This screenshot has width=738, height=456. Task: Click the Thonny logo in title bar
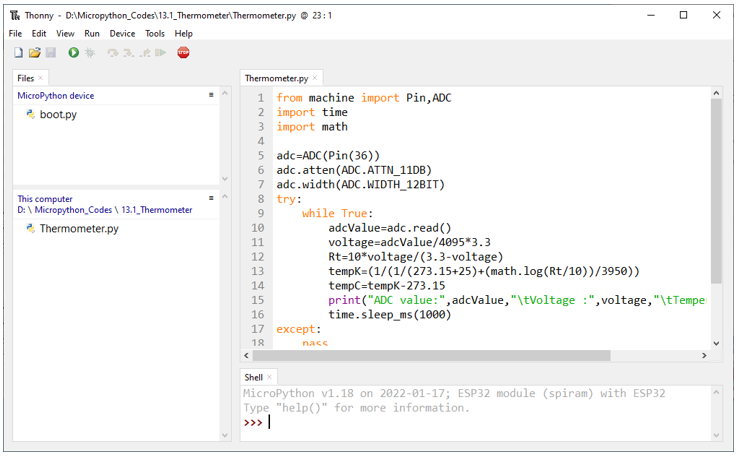pos(15,16)
